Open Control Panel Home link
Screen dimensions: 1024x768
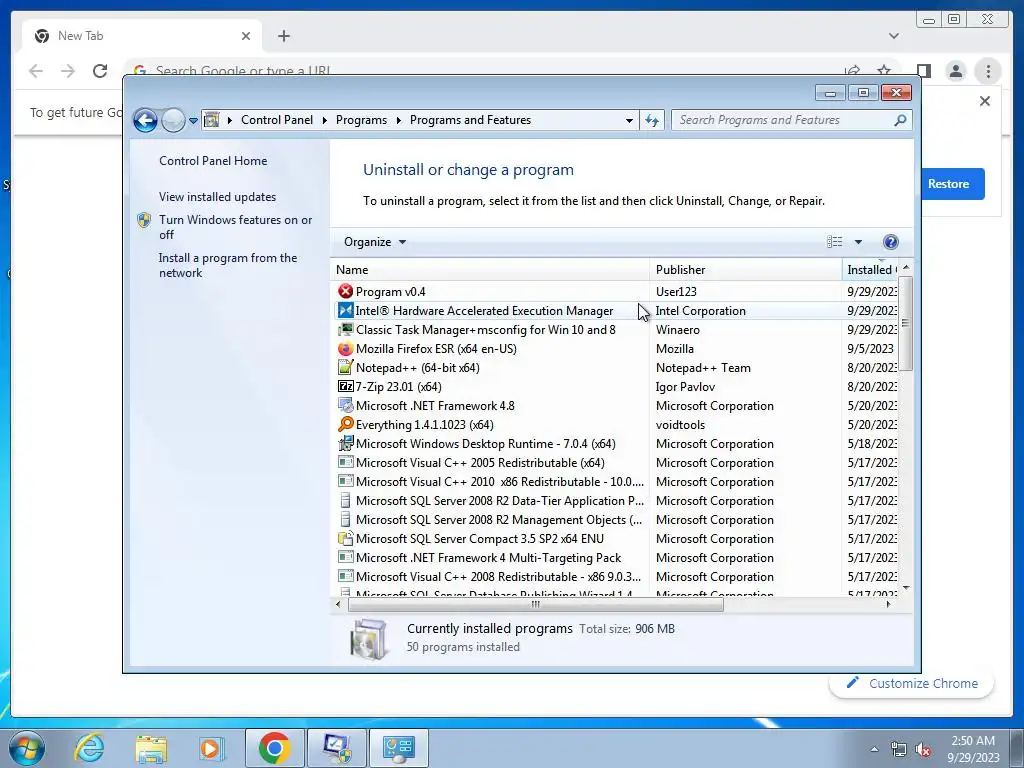point(213,161)
